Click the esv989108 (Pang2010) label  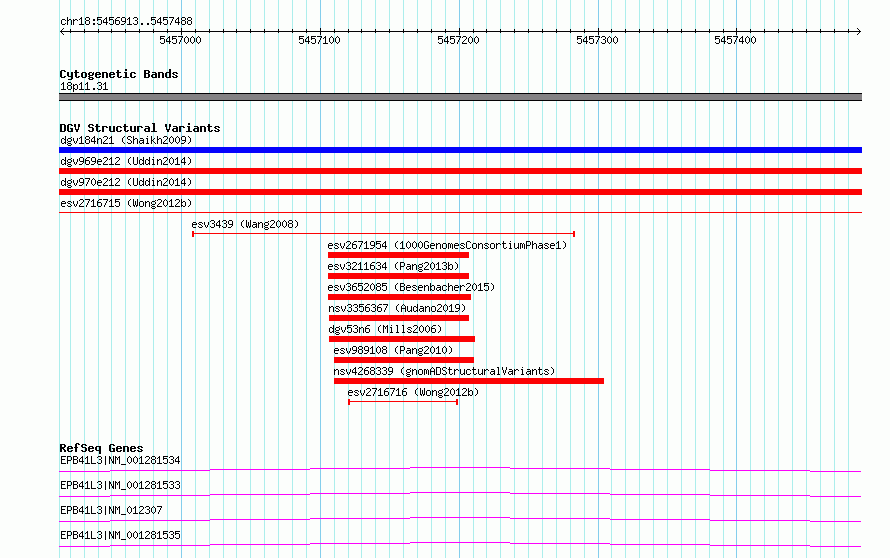[393, 350]
